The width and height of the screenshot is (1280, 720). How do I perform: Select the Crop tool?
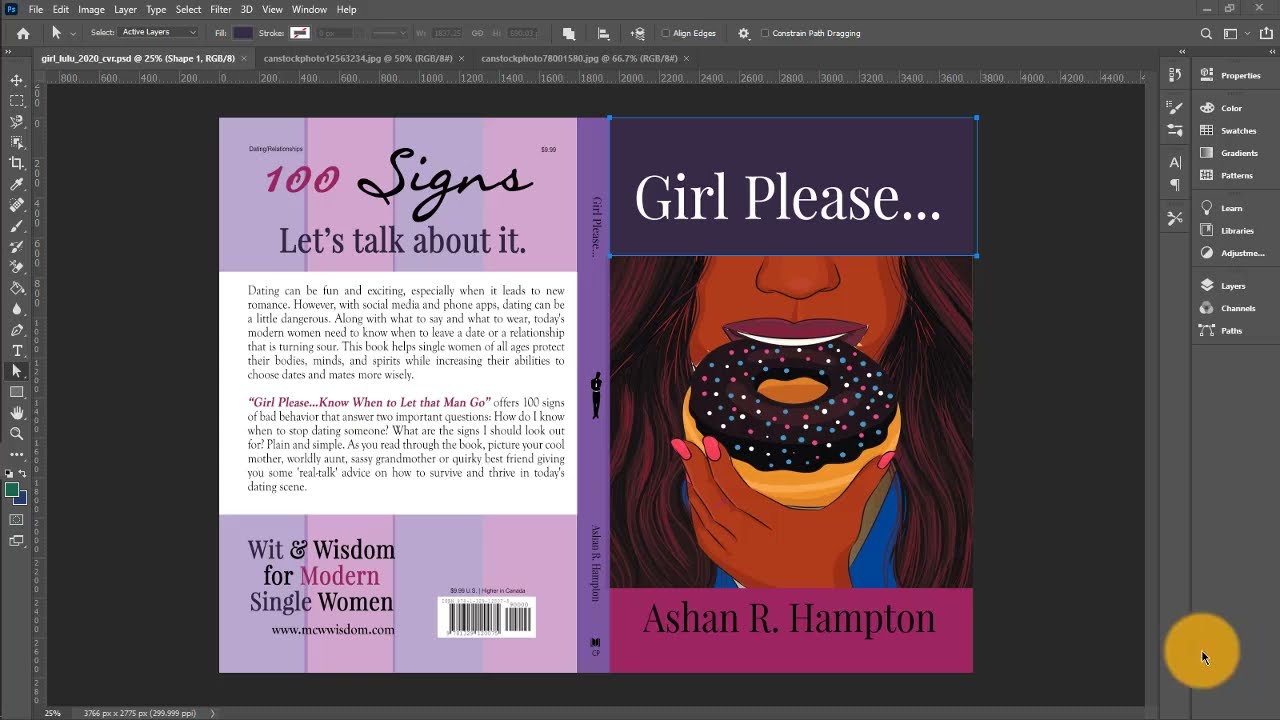[x=16, y=163]
